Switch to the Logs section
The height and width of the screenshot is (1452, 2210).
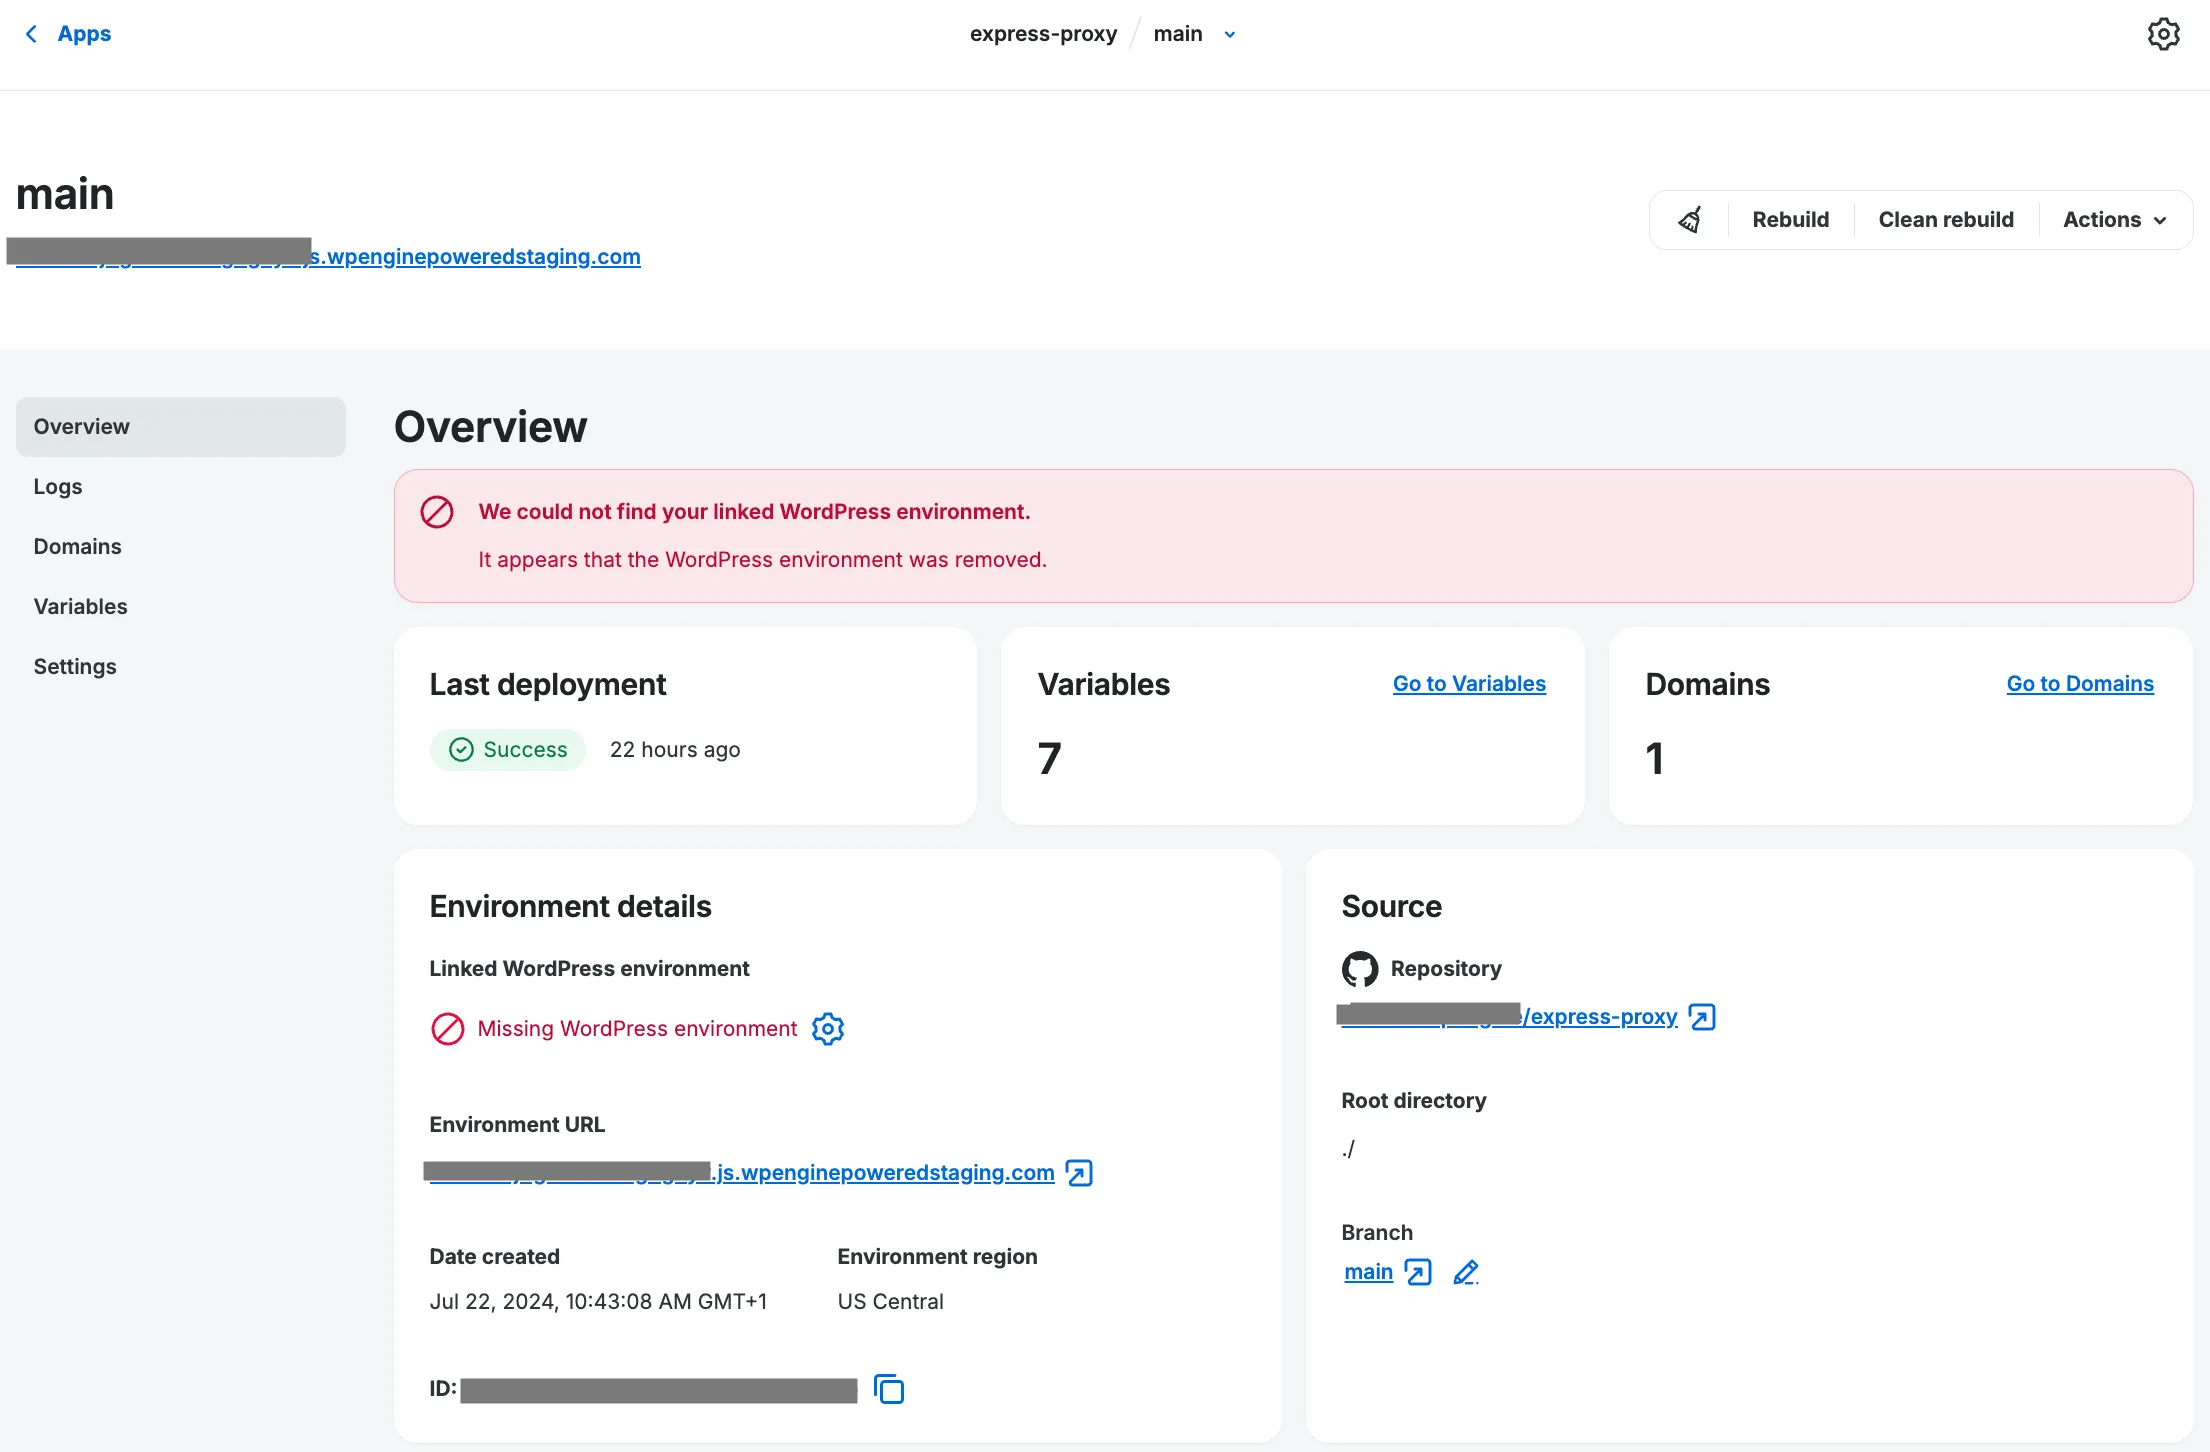tap(57, 486)
